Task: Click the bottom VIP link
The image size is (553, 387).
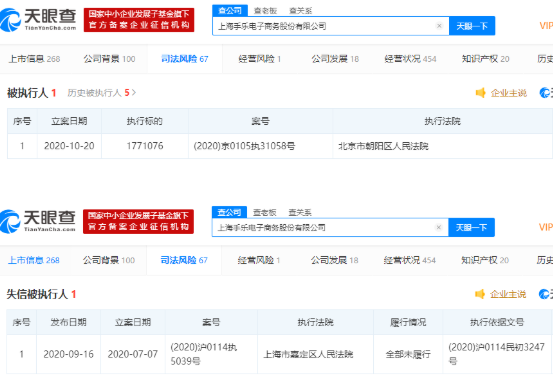Action: (546, 227)
